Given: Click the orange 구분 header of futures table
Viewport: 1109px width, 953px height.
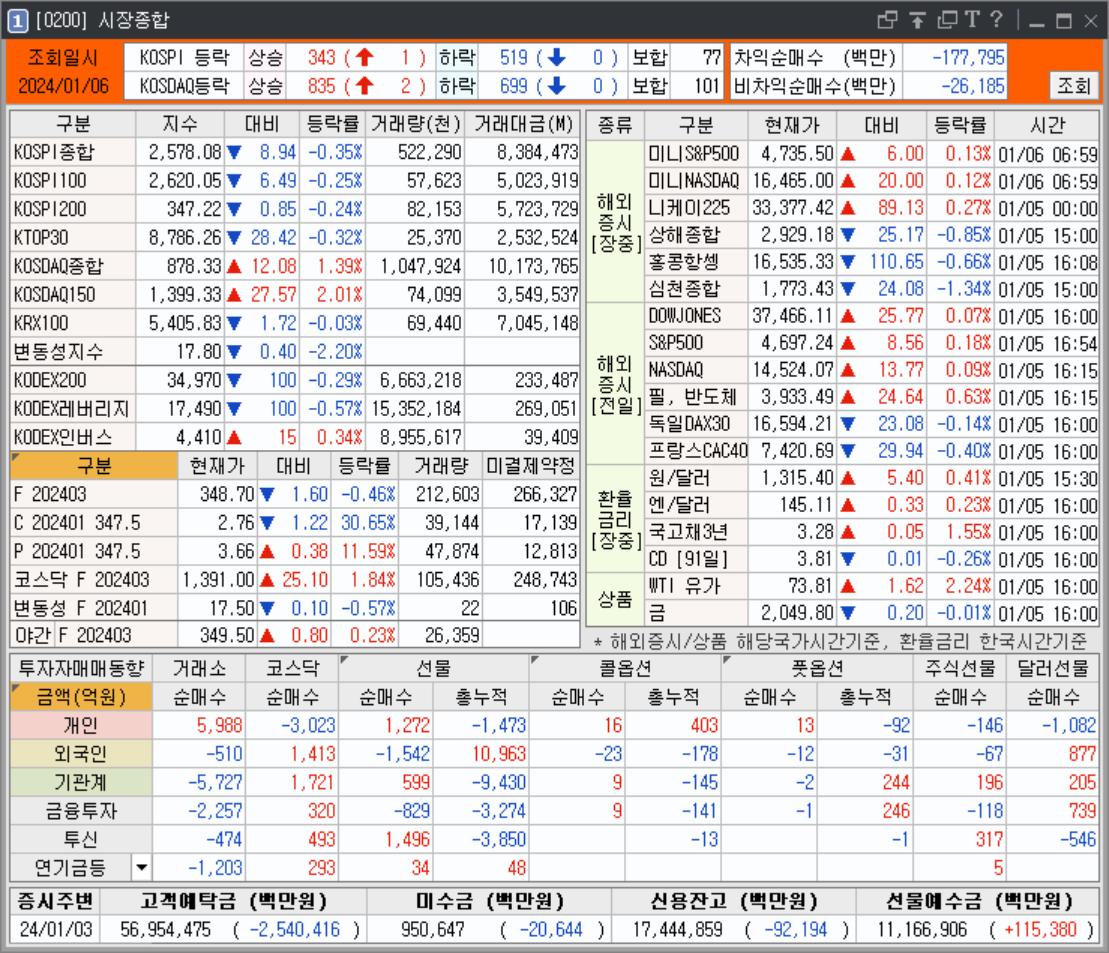Looking at the screenshot, I should point(94,466).
